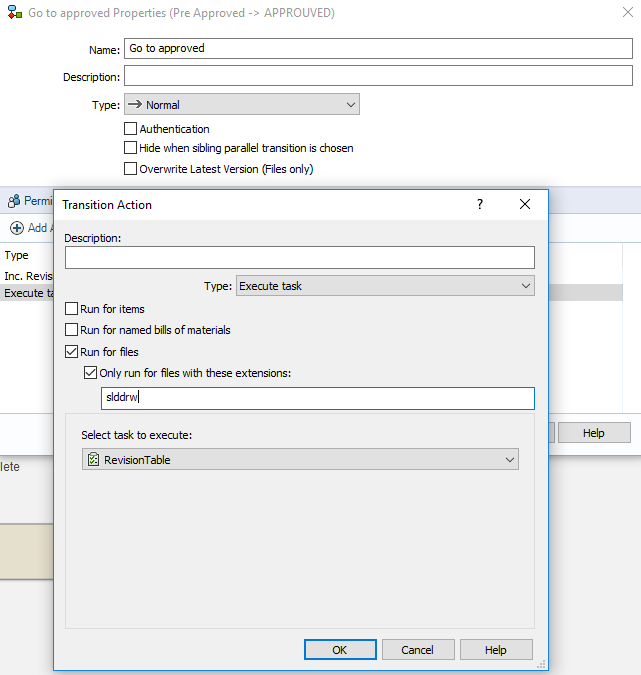Expand the Execute task type dropdown
This screenshot has height=675, width=641.
tap(385, 286)
